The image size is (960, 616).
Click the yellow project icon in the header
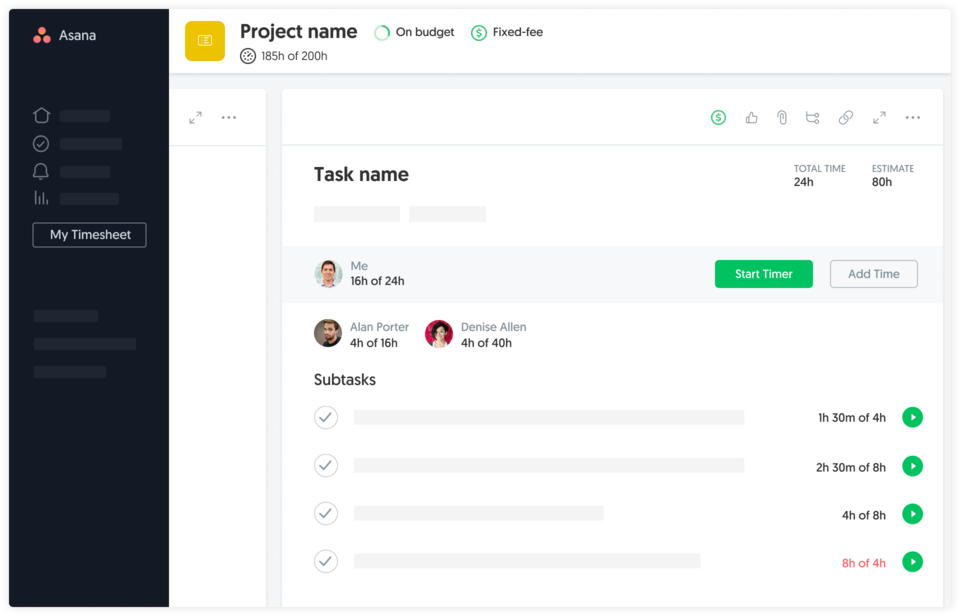[204, 41]
